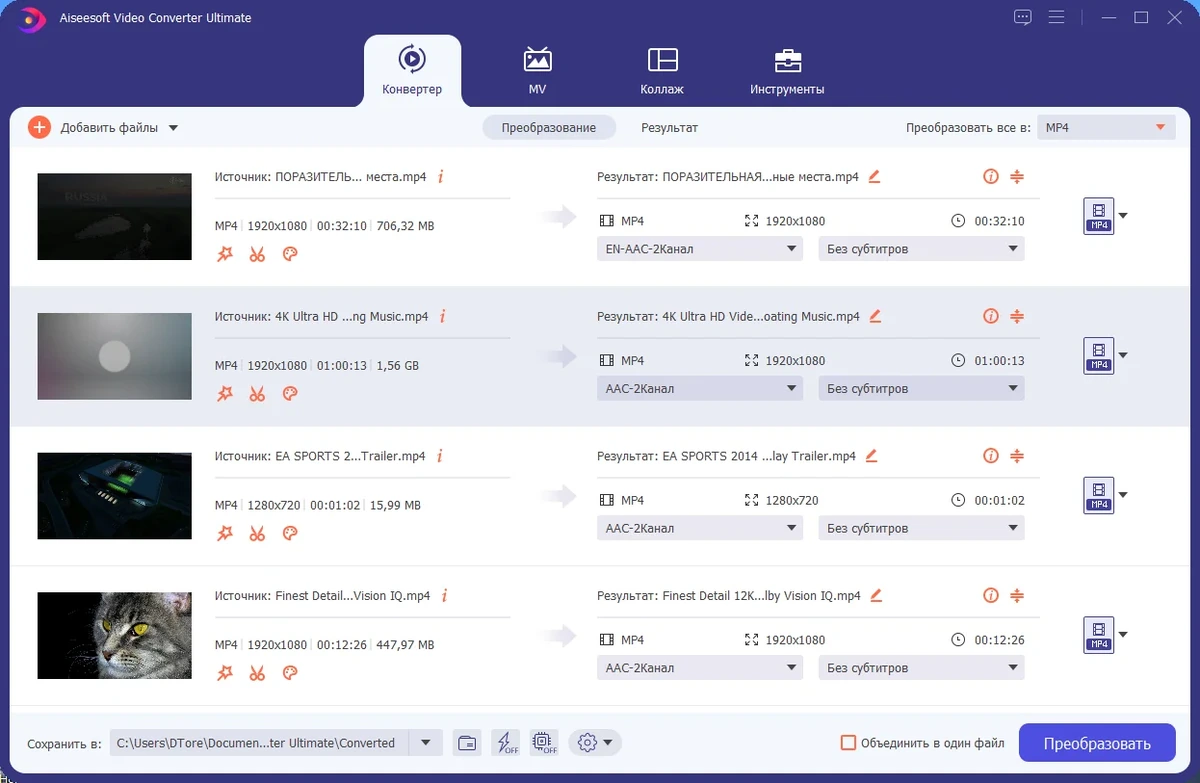The image size is (1200, 783).
Task: Toggle the lightning high-speed conversion OFF button
Action: click(x=505, y=743)
